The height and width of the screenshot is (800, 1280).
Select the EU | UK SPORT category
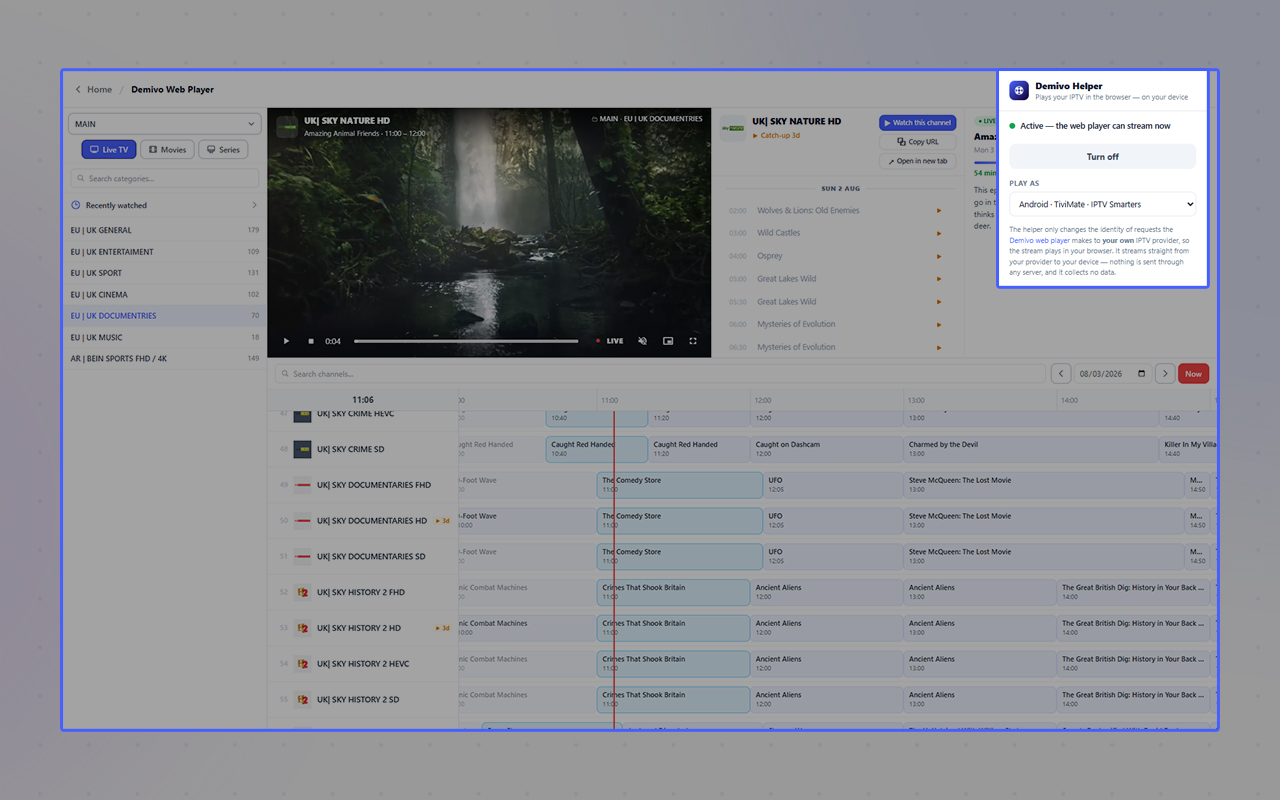tap(165, 273)
